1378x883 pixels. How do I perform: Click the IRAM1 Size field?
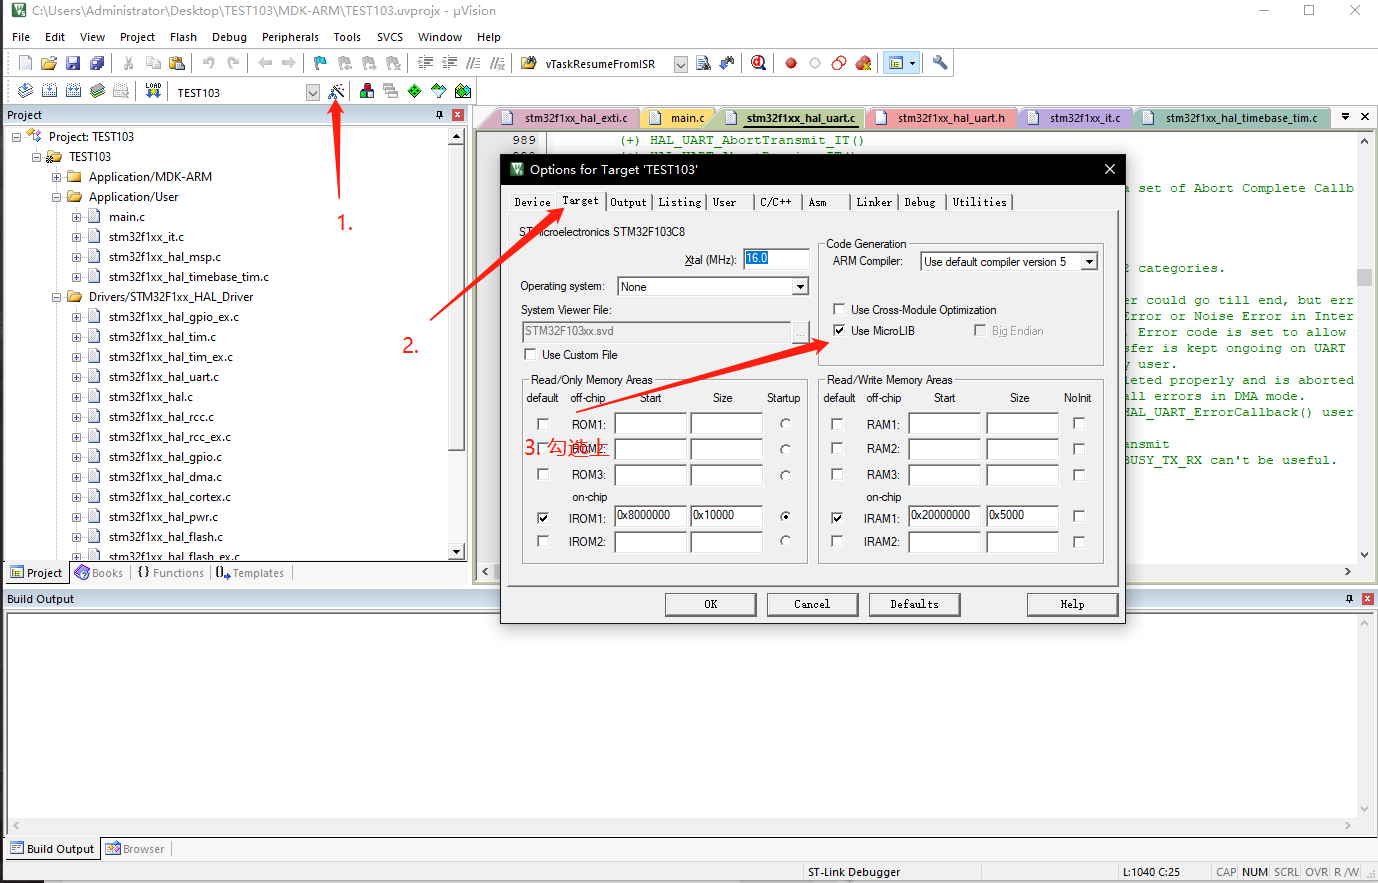pos(1022,516)
